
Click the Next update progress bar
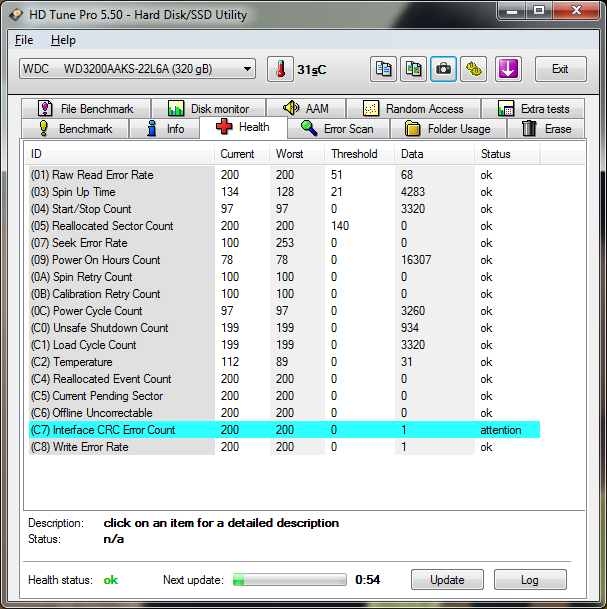pos(290,579)
